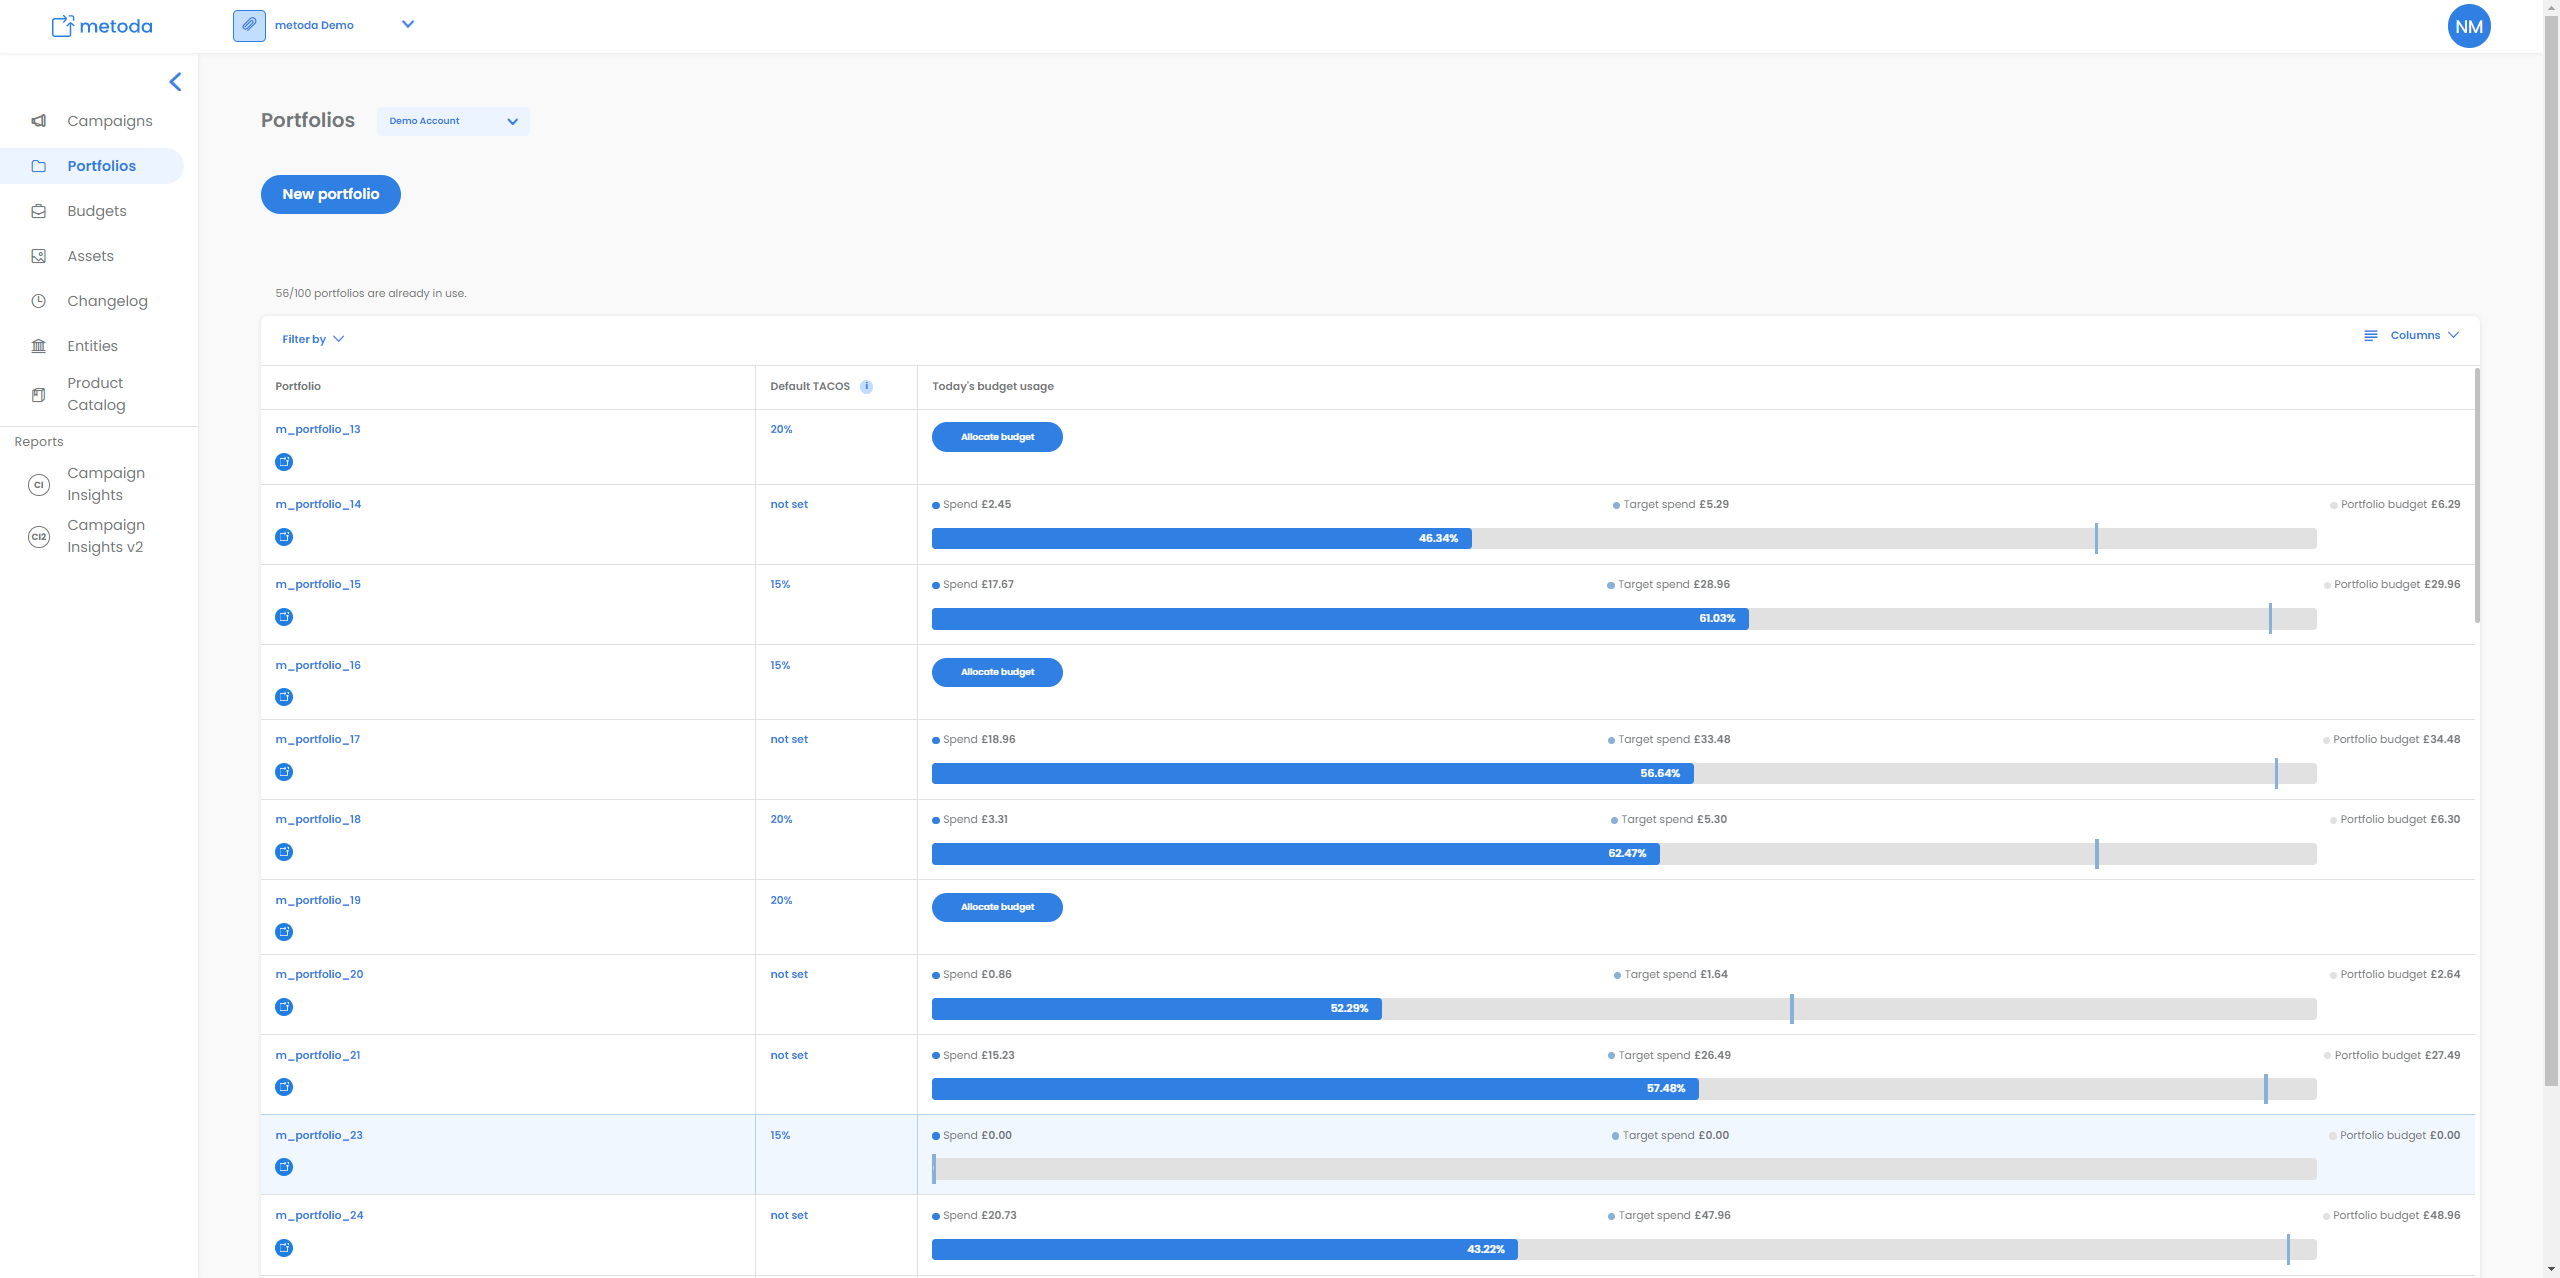Expand the Filter by dropdown
The height and width of the screenshot is (1278, 2560).
click(312, 339)
